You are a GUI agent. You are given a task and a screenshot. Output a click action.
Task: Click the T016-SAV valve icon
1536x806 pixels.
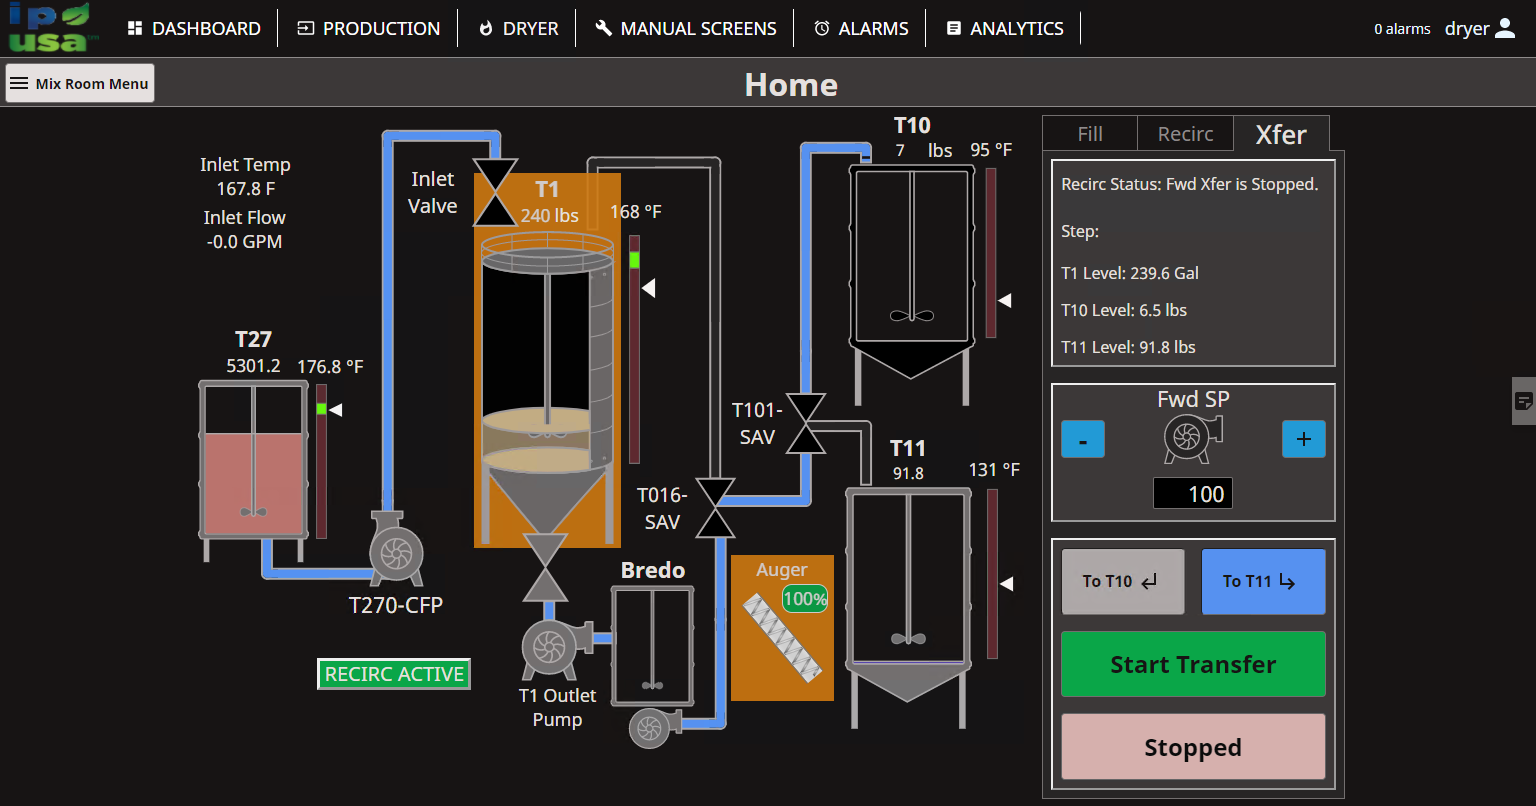coord(715,508)
